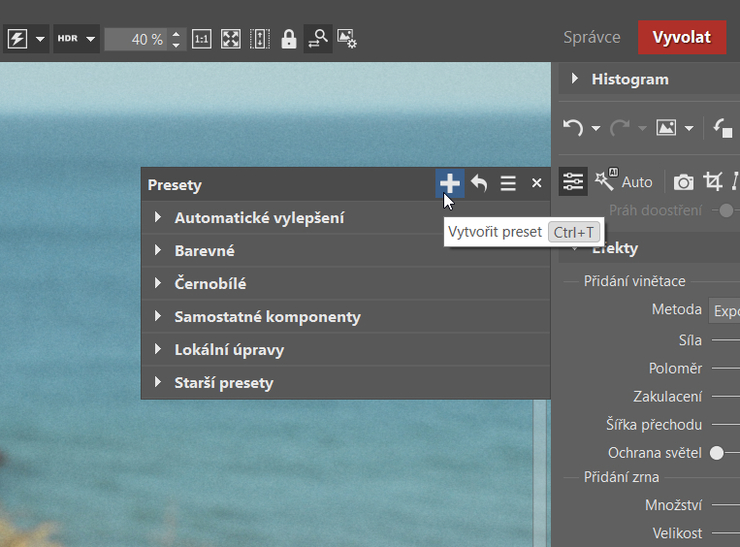Toggle the Ochrana světel slider handle
740x547 pixels.
coord(717,453)
